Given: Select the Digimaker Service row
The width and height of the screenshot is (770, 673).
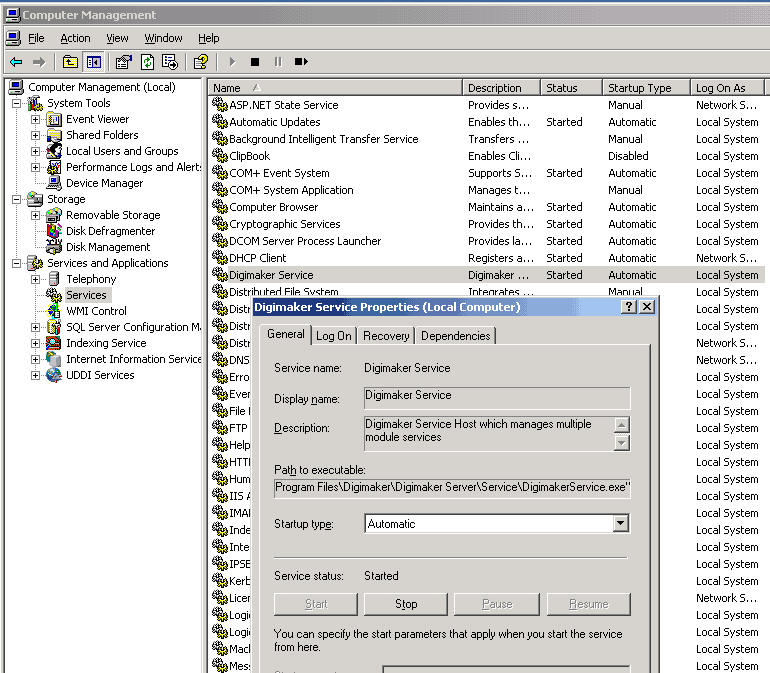Looking at the screenshot, I should [486, 275].
